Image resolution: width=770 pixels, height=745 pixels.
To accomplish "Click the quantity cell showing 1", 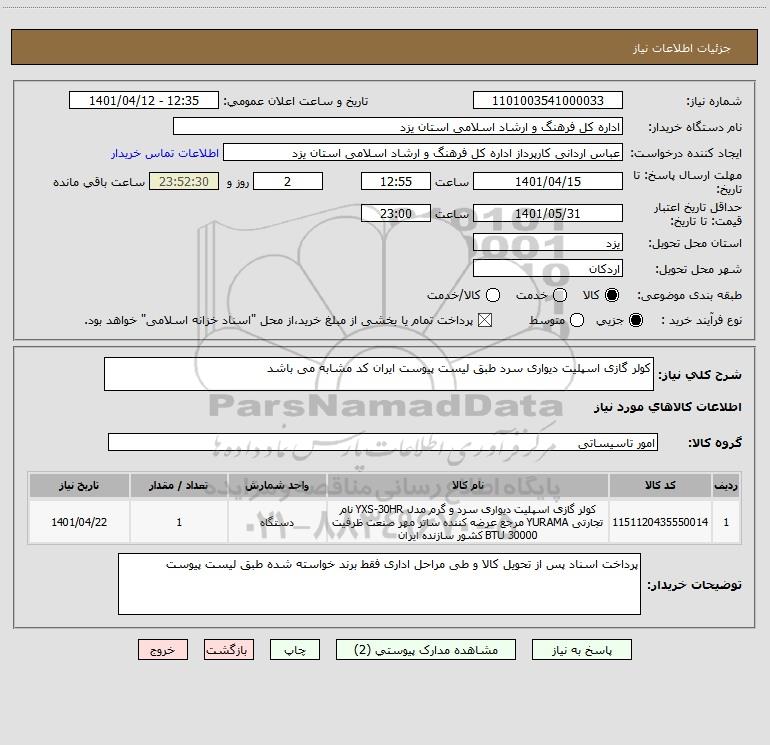I will pos(179,522).
